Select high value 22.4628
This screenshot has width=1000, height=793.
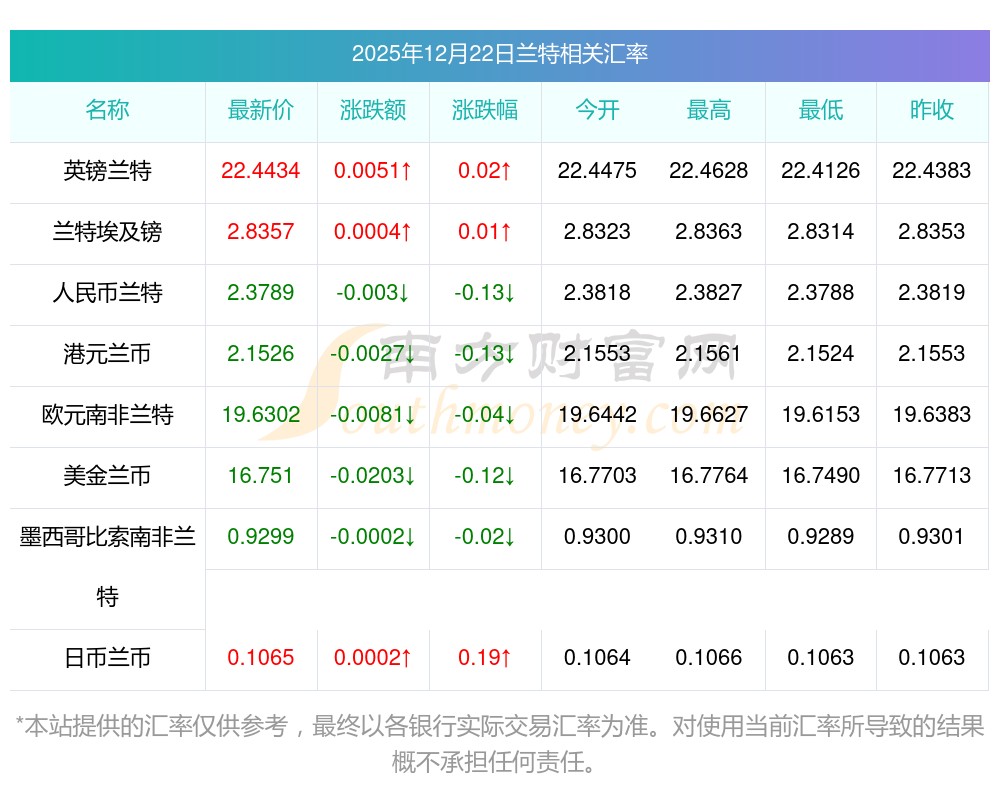(709, 170)
